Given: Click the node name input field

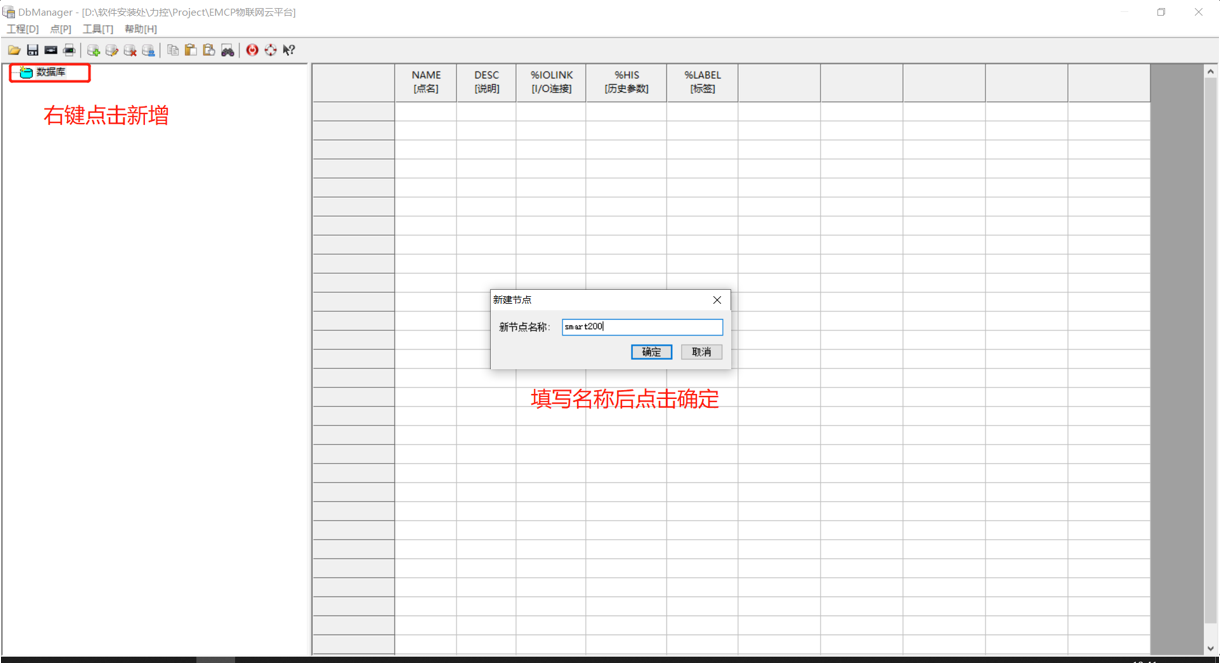Looking at the screenshot, I should (x=642, y=327).
